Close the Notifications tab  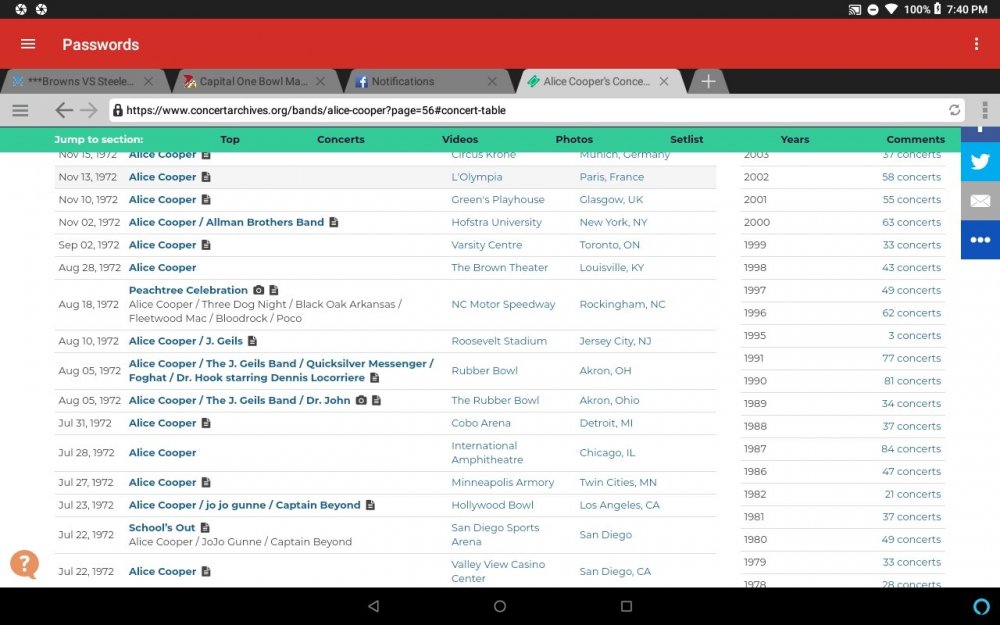492,82
